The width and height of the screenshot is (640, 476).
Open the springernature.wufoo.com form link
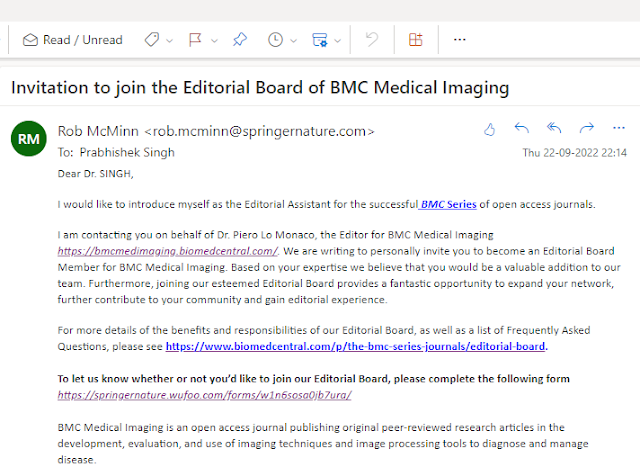[x=204, y=395]
